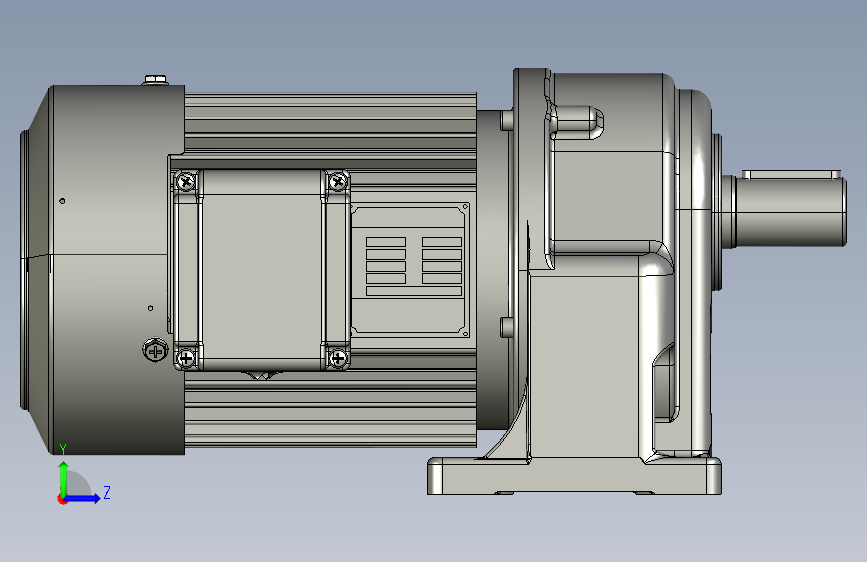Select the rounded lug on the gearbox top
The width and height of the screenshot is (867, 562).
578,122
